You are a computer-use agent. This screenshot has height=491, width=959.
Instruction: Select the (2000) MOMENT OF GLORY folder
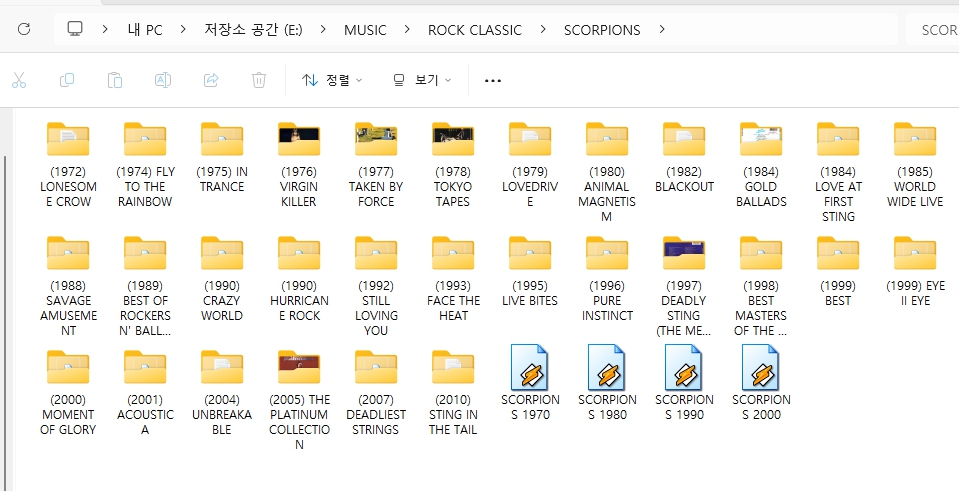coord(68,392)
